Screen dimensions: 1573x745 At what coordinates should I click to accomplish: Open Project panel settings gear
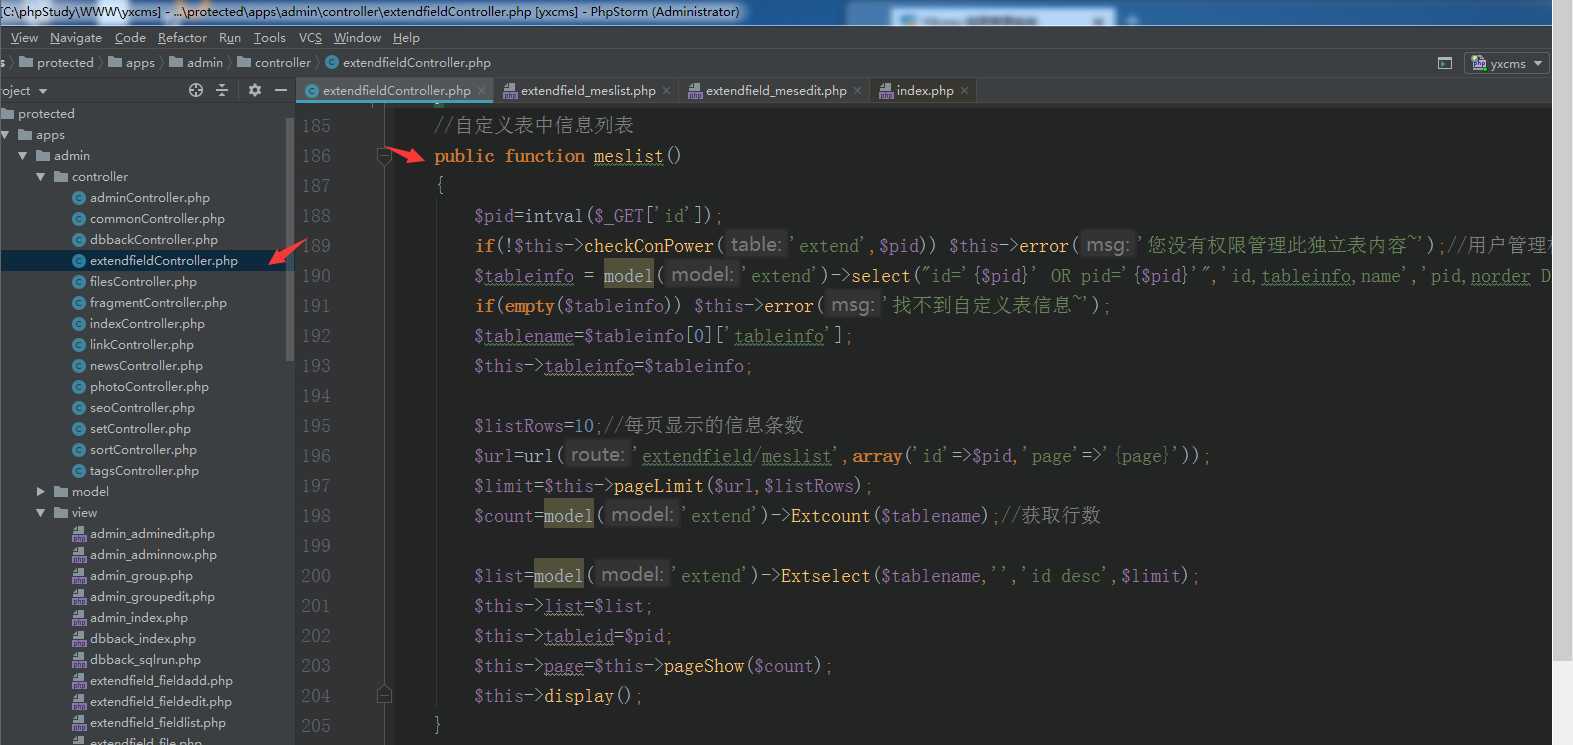(255, 90)
